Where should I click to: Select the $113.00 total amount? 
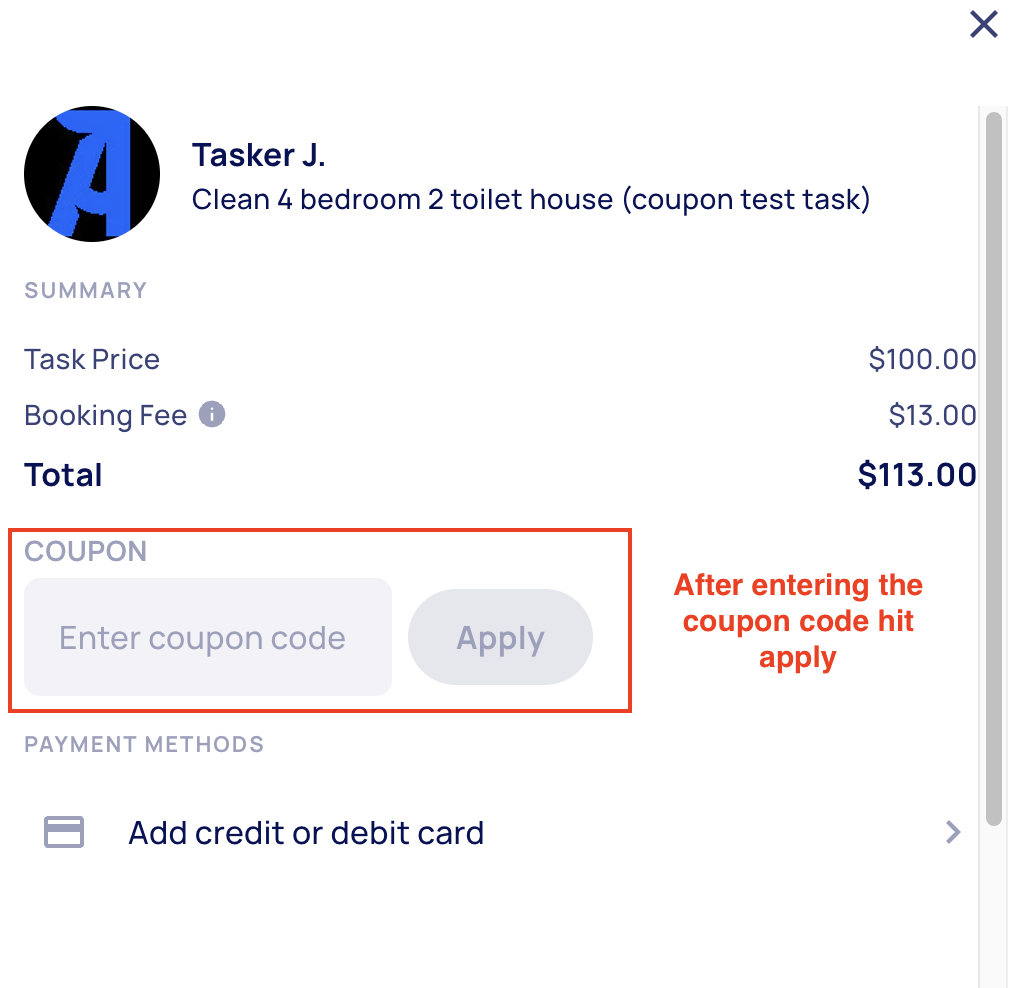(x=917, y=475)
